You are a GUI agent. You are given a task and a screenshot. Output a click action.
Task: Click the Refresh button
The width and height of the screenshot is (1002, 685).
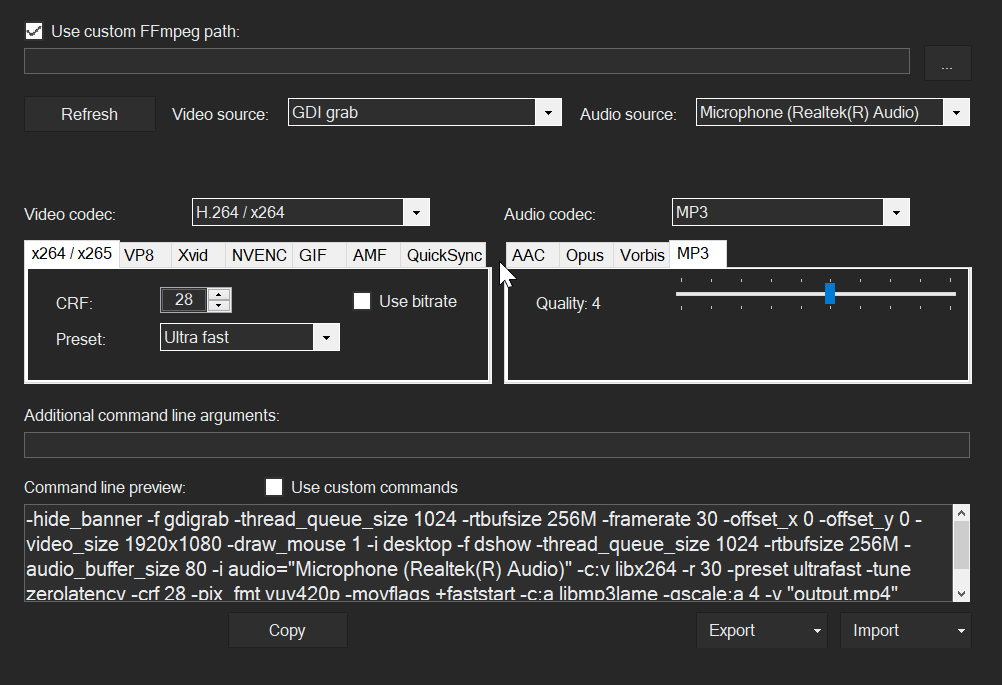(x=89, y=113)
